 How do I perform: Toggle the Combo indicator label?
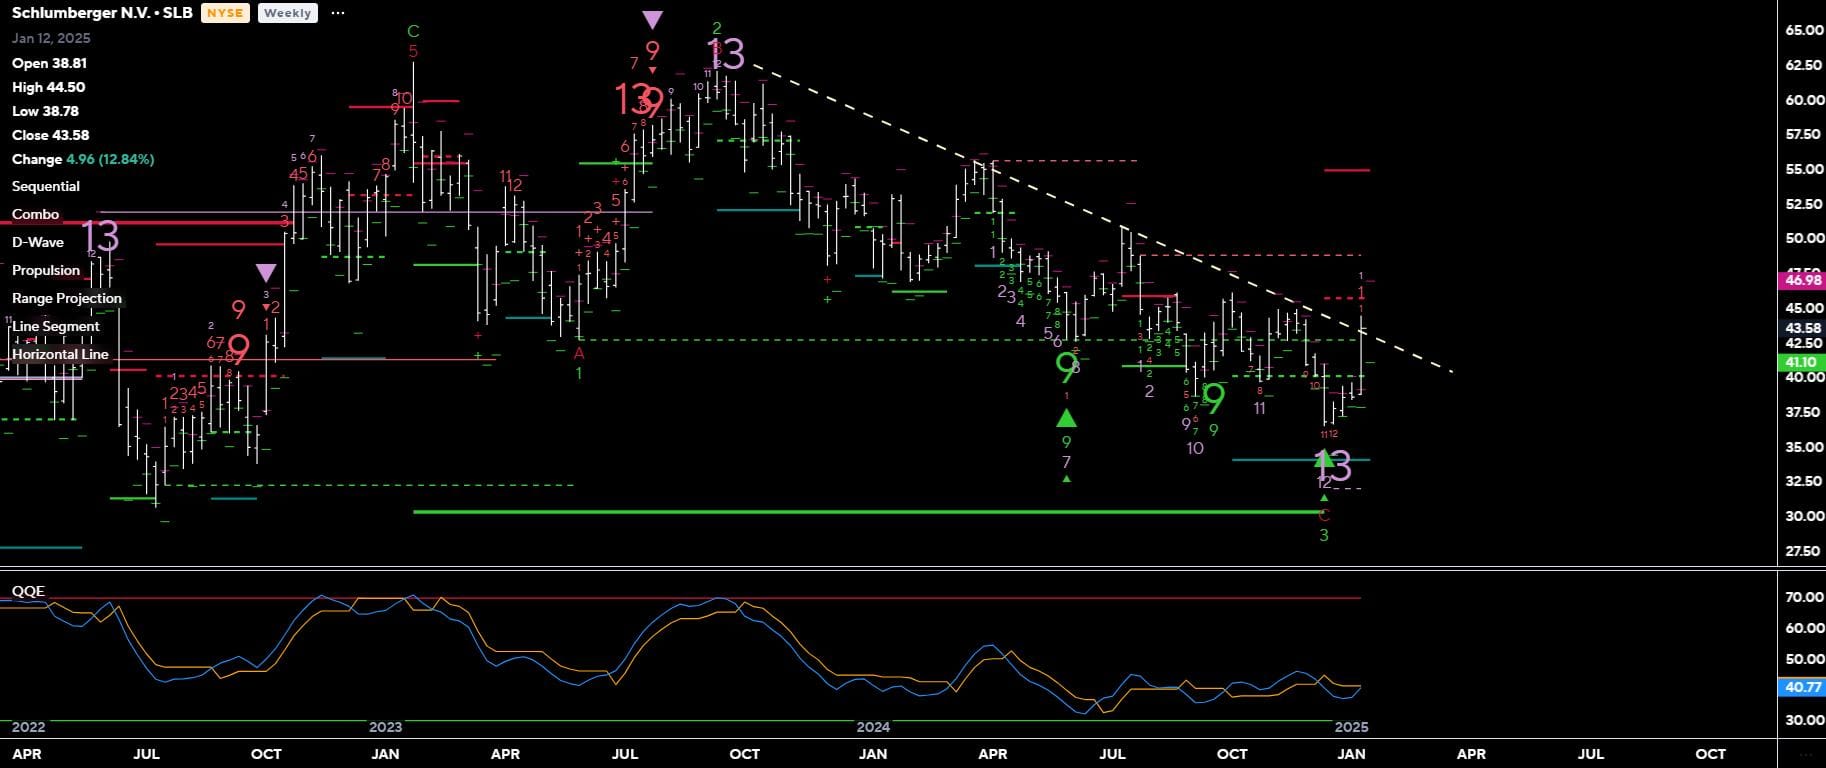pyautogui.click(x=36, y=214)
